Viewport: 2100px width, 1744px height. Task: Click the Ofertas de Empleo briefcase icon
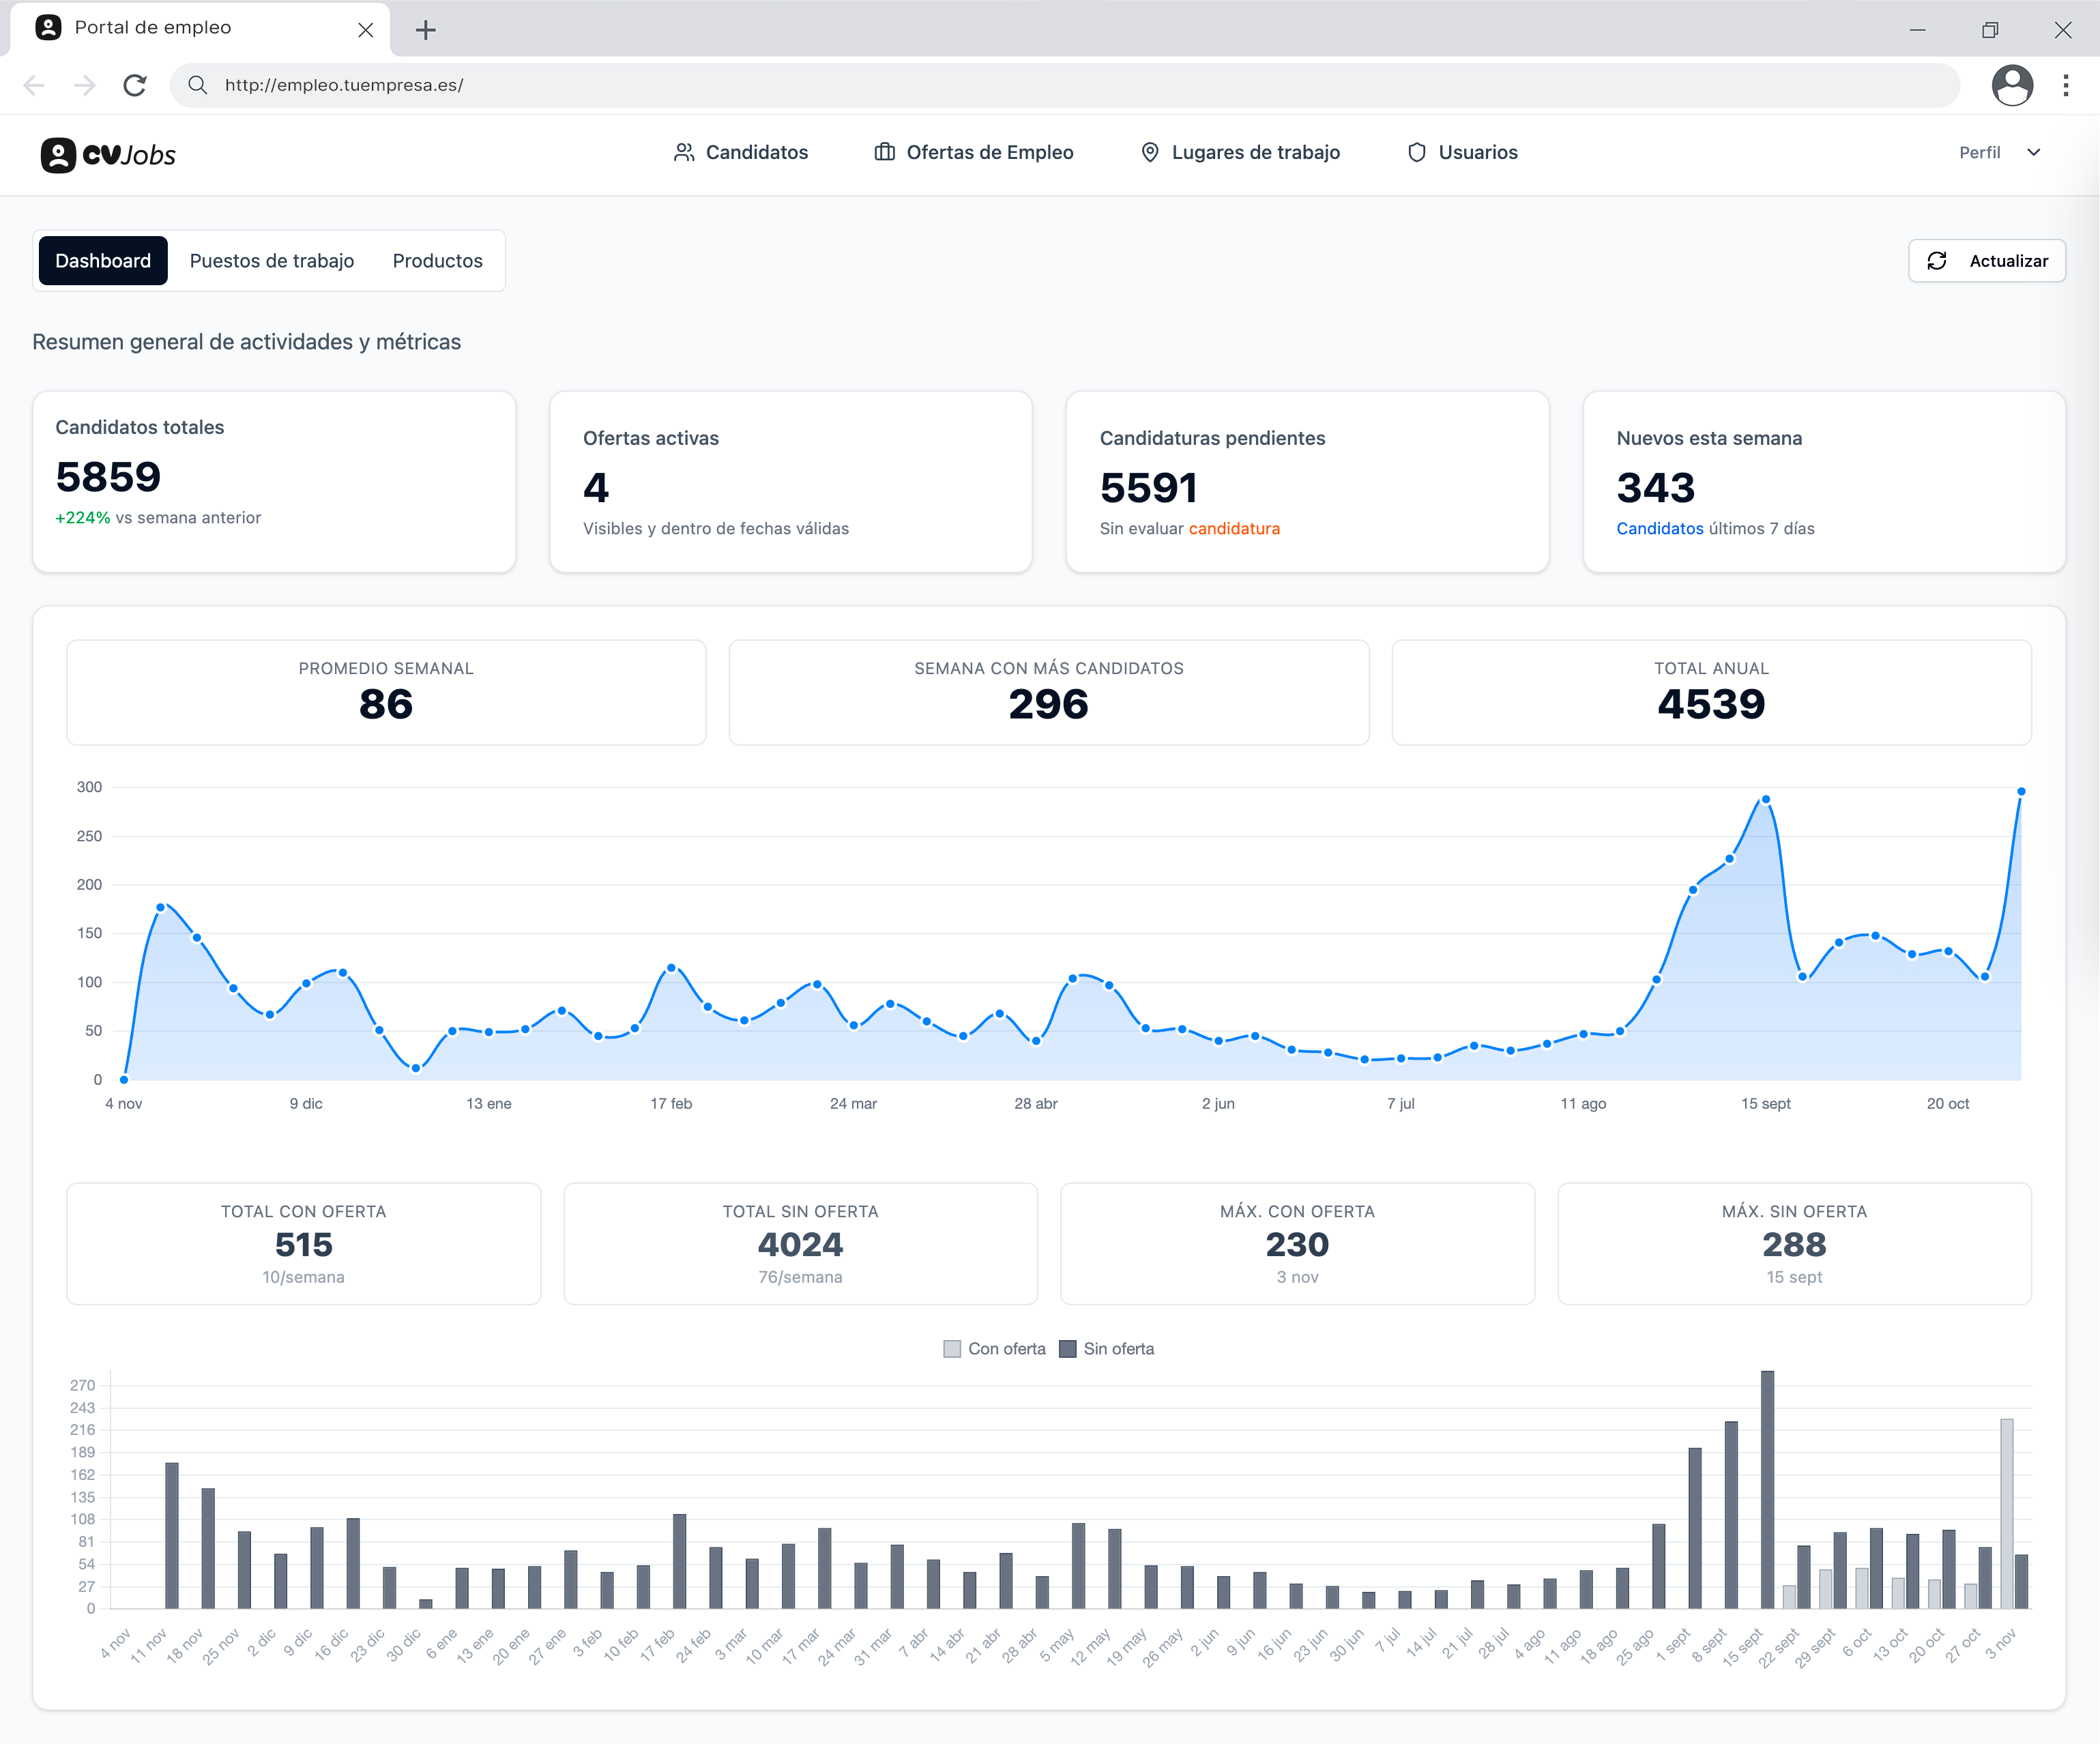click(884, 152)
